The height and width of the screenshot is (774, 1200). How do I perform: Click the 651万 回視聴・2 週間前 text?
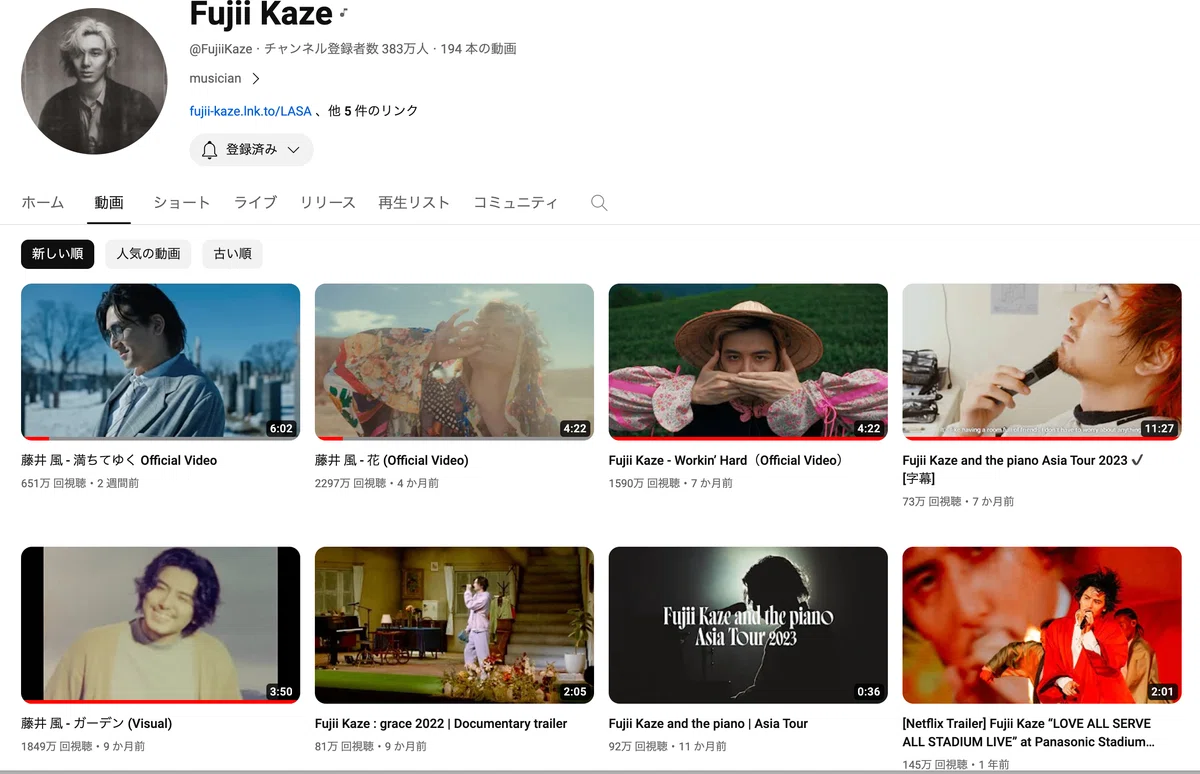pyautogui.click(x=80, y=483)
